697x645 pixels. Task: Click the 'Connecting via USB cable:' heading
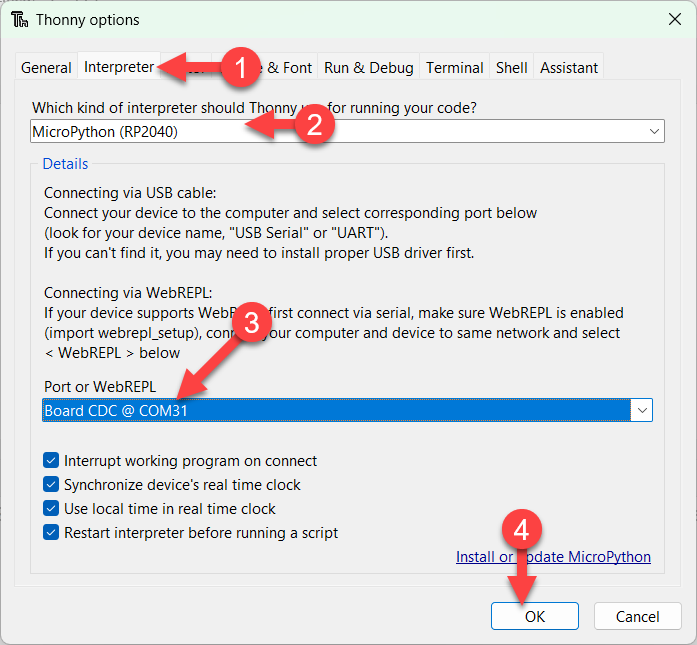(x=130, y=193)
